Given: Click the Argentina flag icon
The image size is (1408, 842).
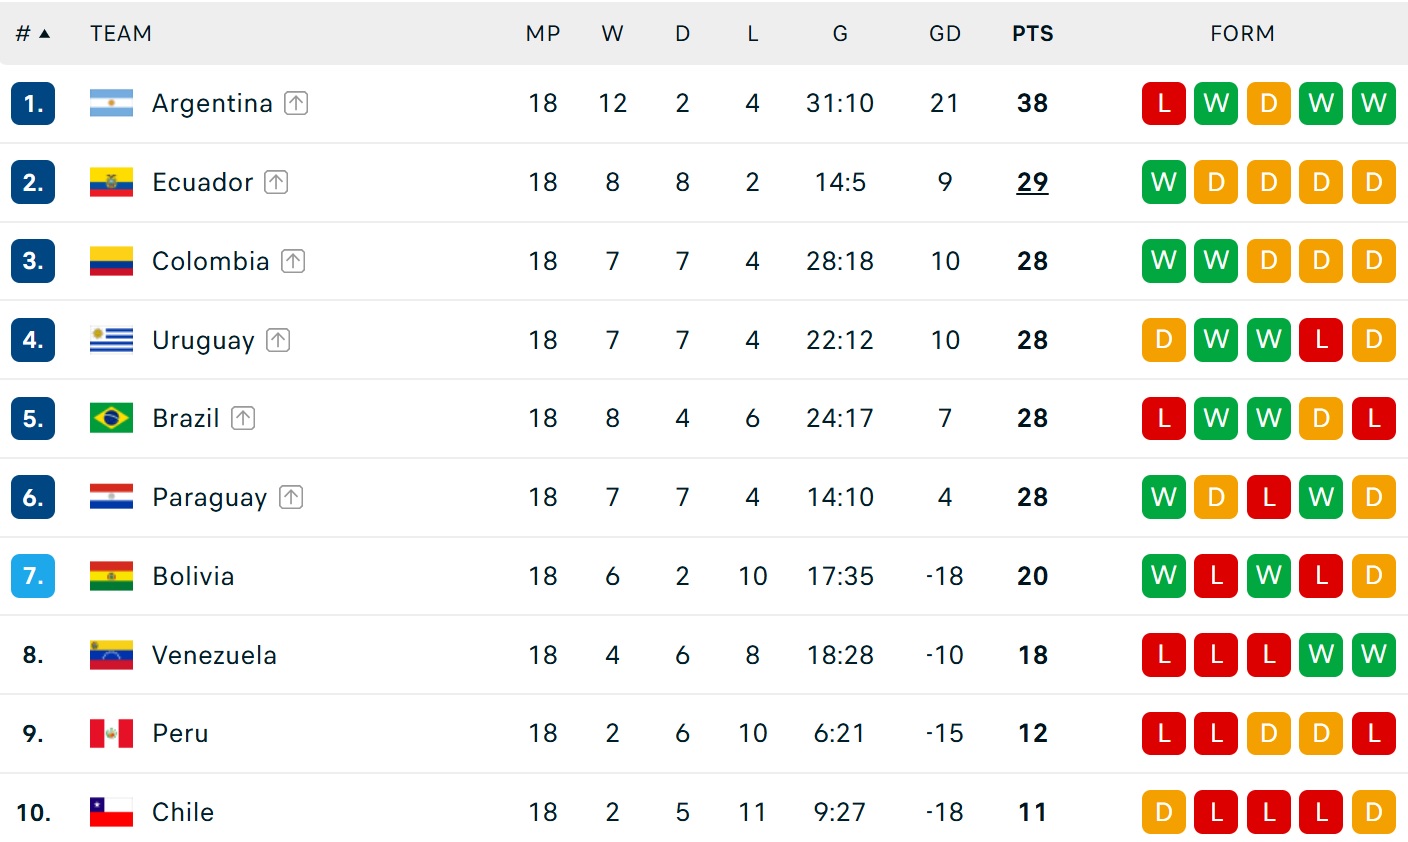Looking at the screenshot, I should coord(111,103).
